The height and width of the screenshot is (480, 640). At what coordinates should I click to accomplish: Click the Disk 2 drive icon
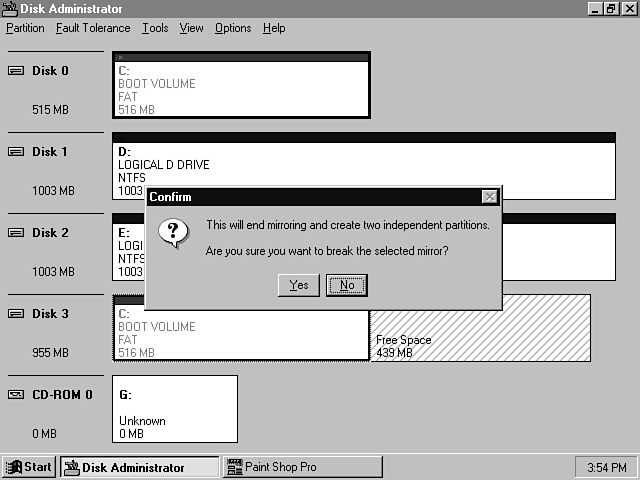(15, 233)
